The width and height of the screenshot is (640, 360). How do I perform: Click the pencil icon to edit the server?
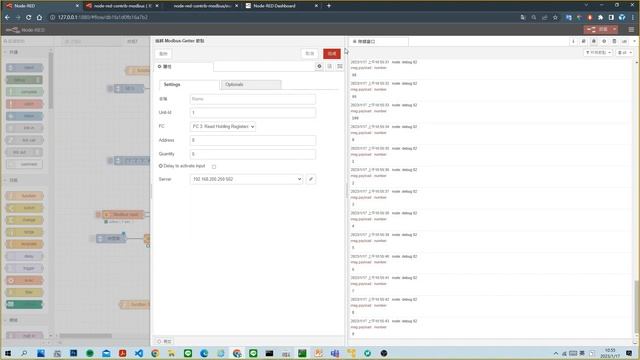click(311, 179)
